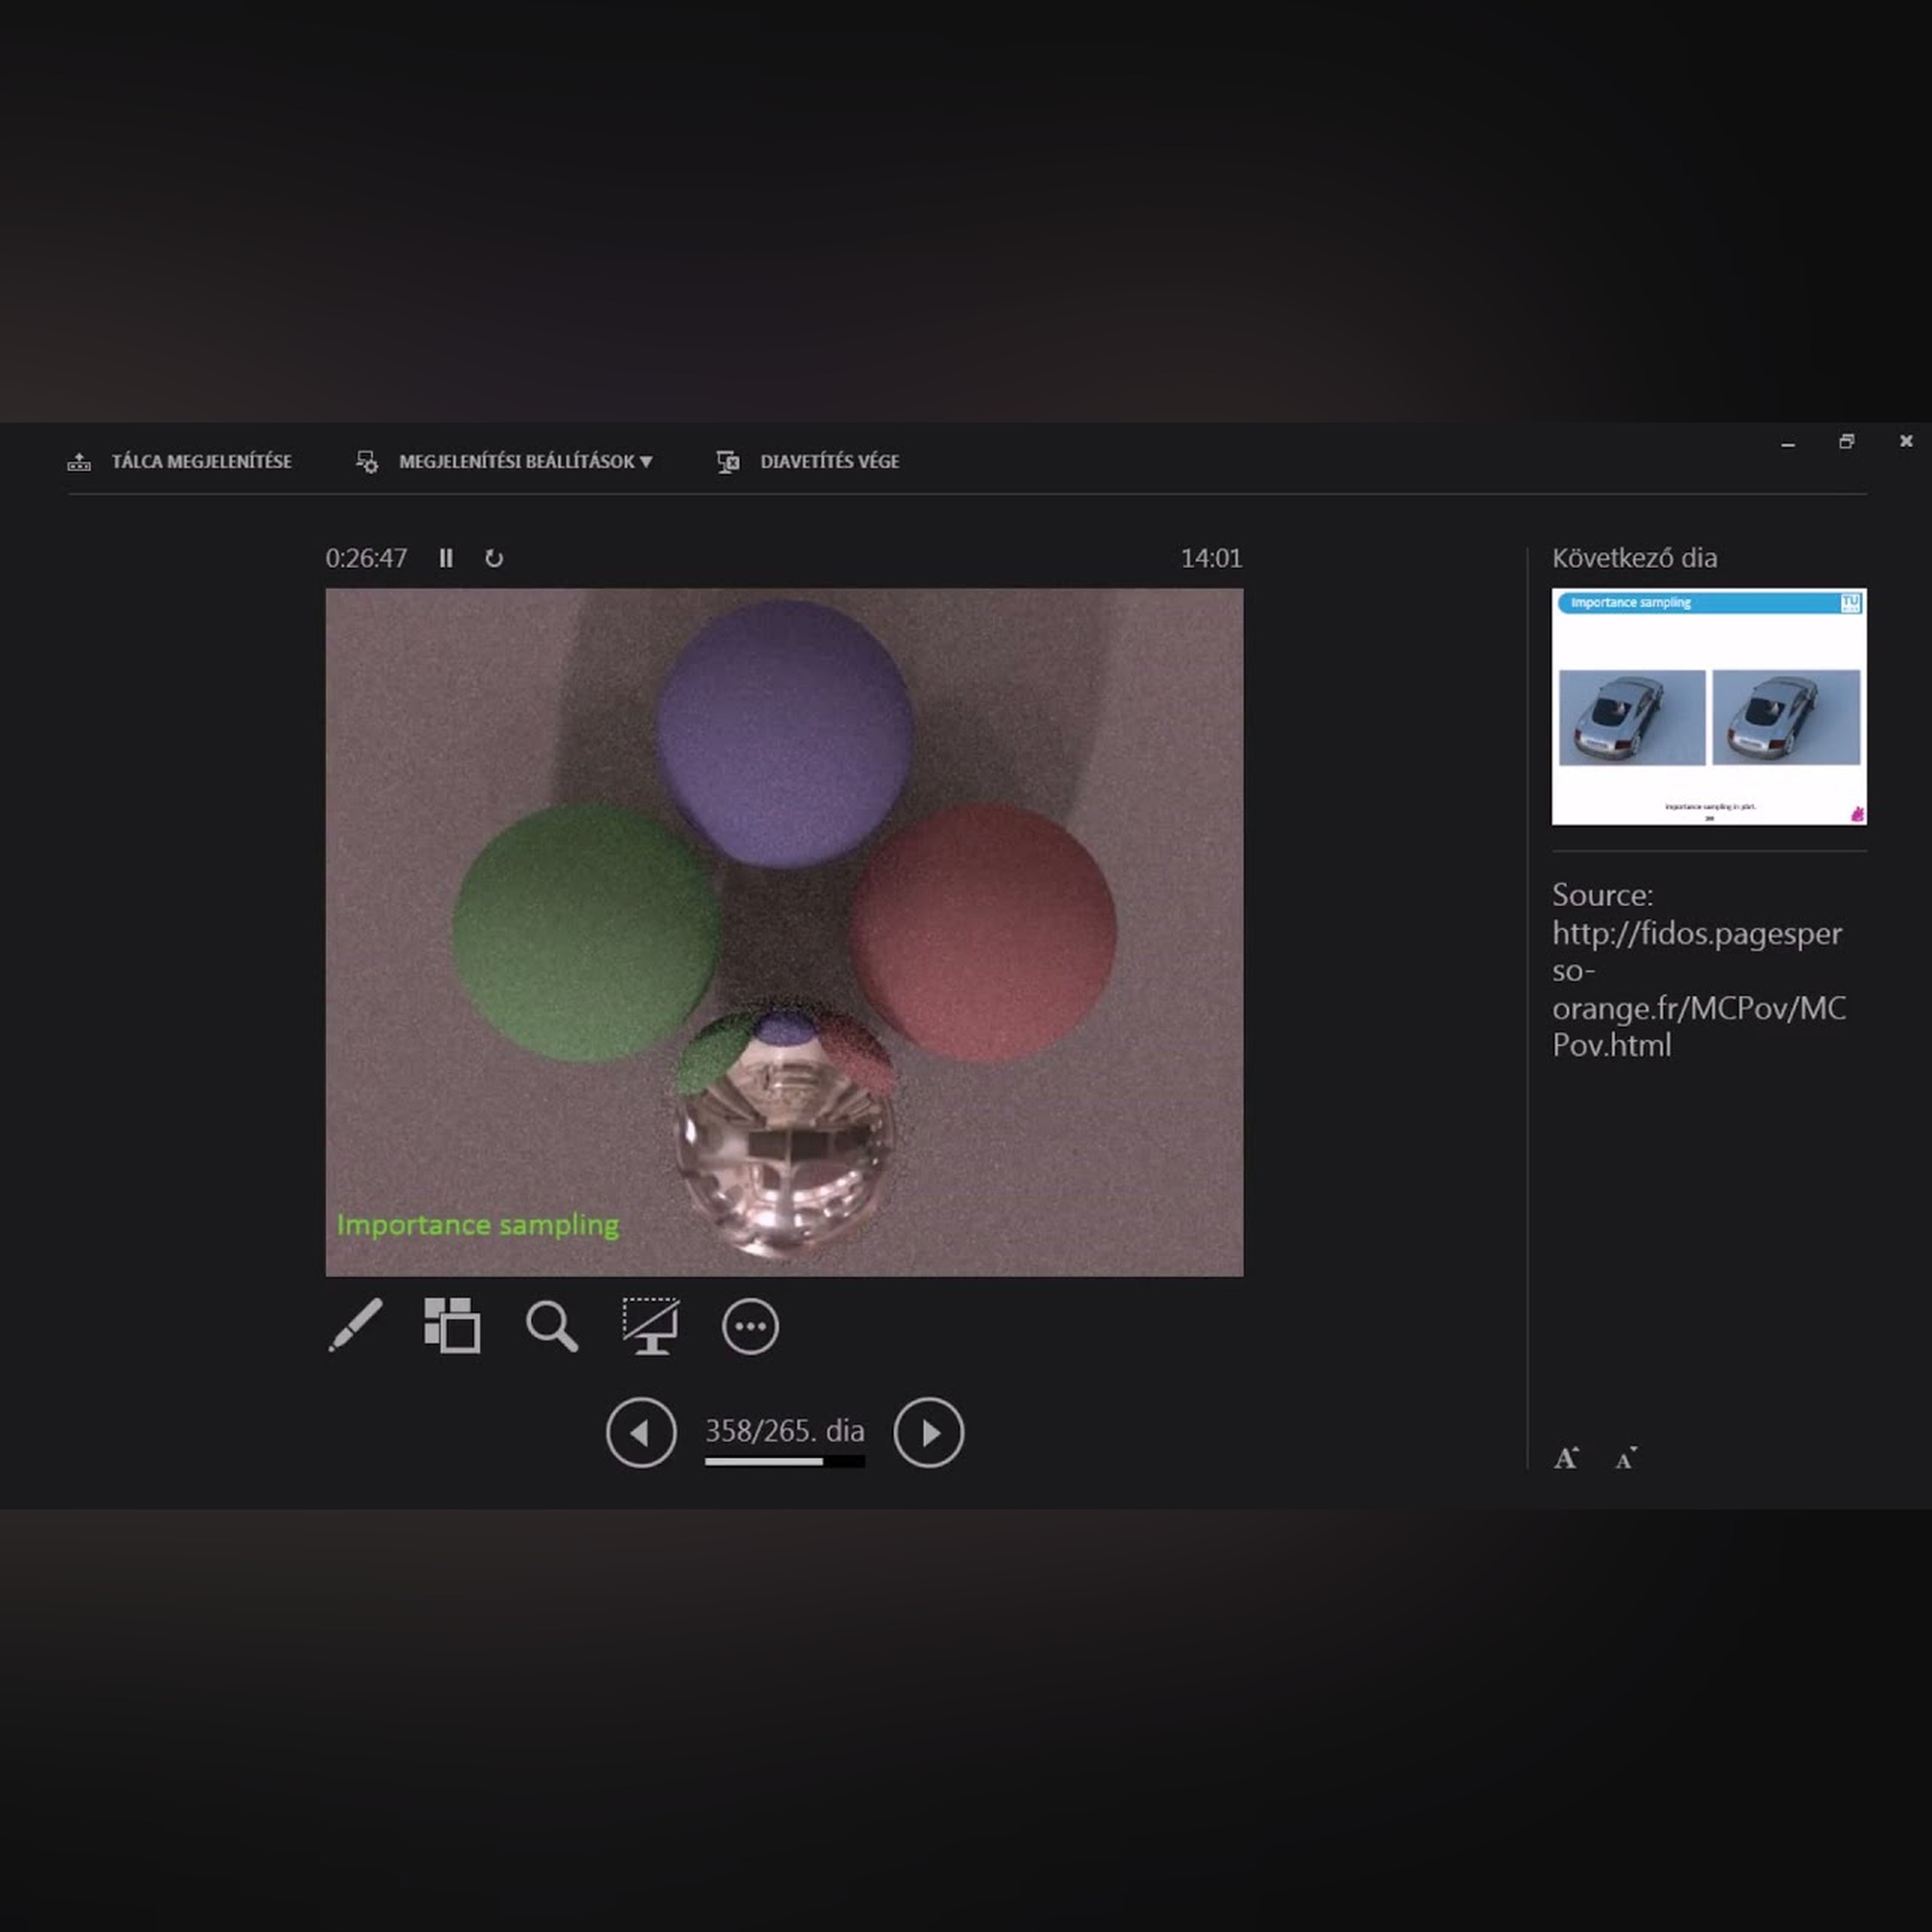Click the taskbar icon beside Tálca megjelenítése

(x=79, y=462)
